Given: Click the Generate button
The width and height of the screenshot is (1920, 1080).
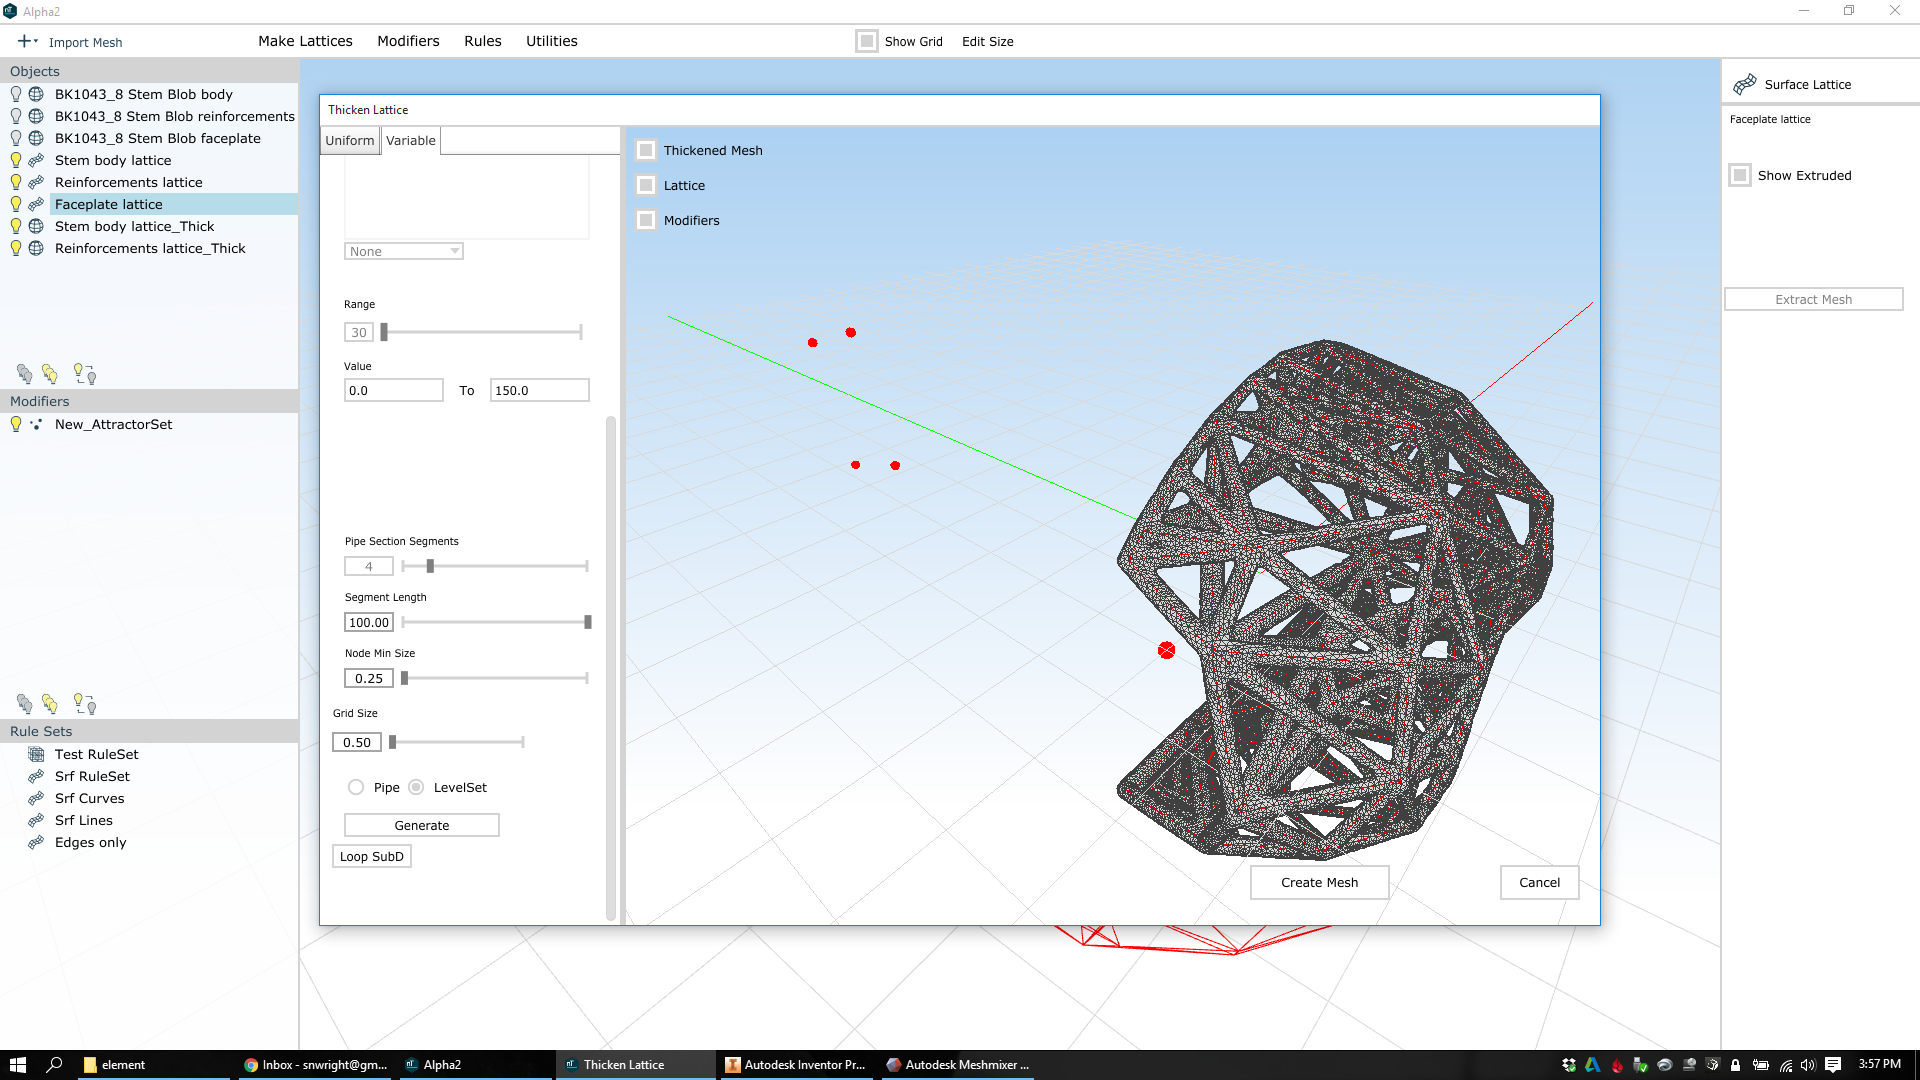Looking at the screenshot, I should click(421, 825).
